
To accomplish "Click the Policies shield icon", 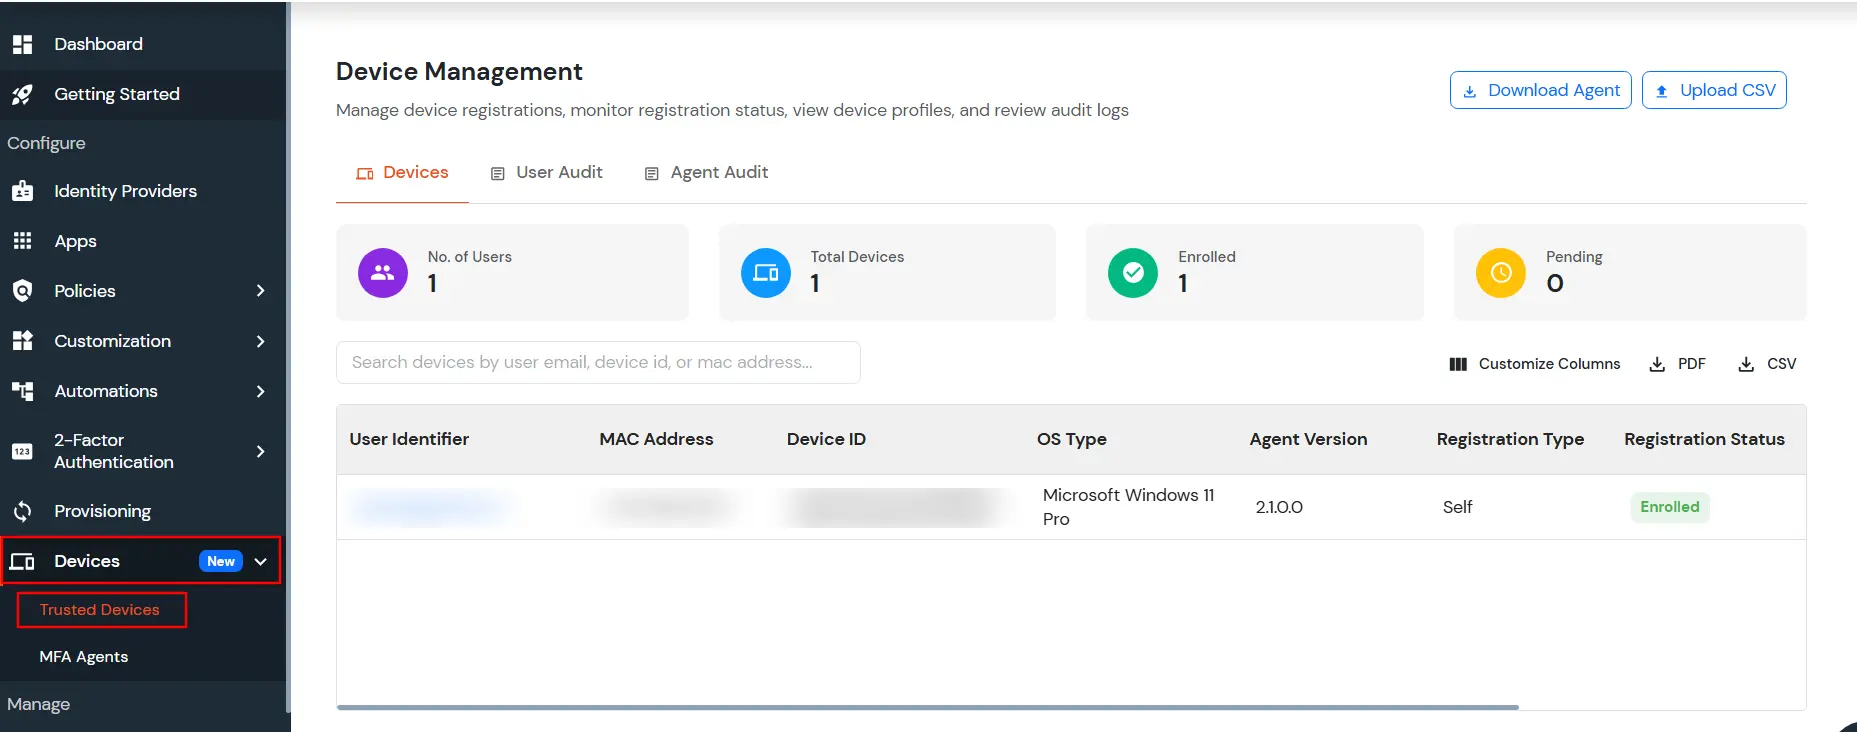I will [22, 291].
